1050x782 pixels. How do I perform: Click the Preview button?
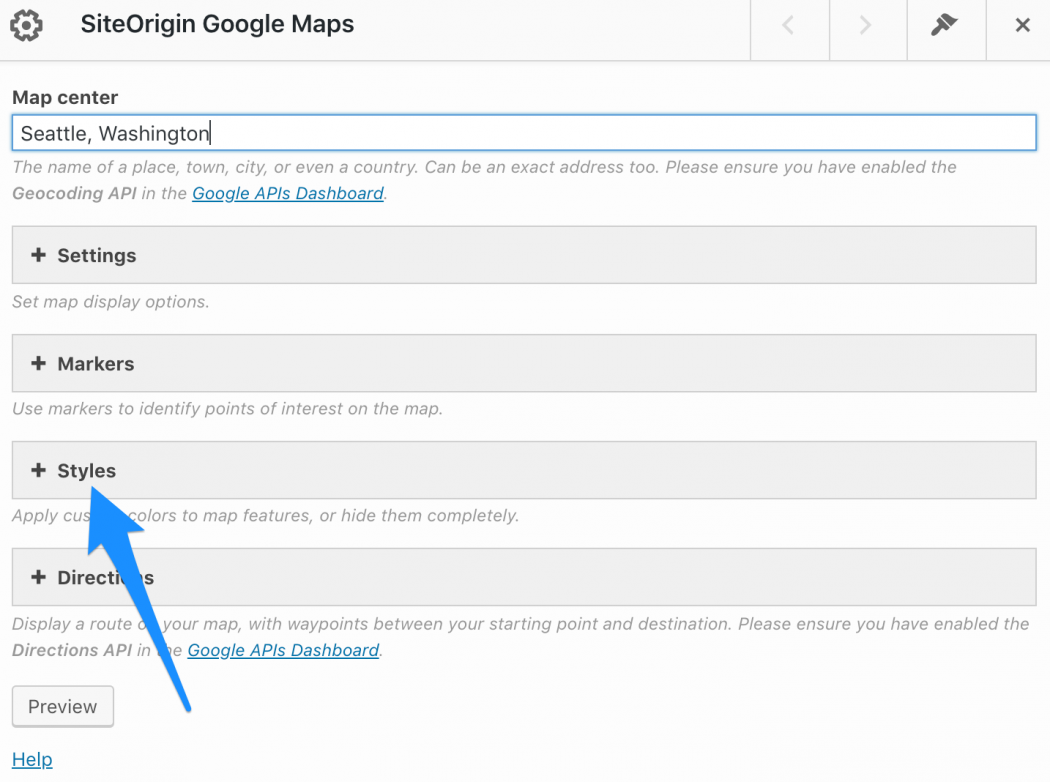(x=62, y=706)
